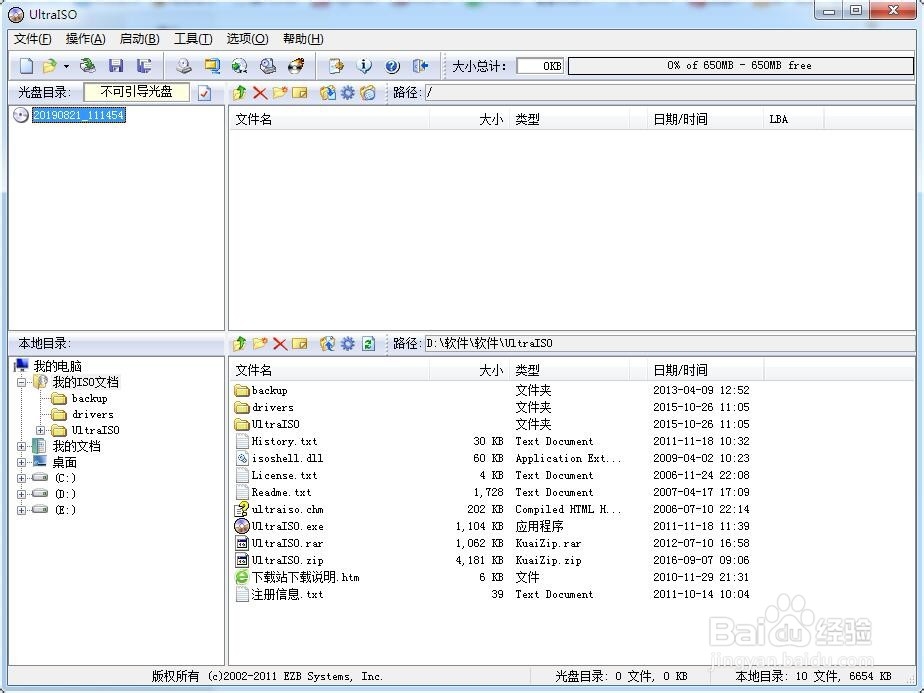Click the Up folder icon in disc pane toolbar
Image resolution: width=924 pixels, height=693 pixels.
pyautogui.click(x=239, y=93)
